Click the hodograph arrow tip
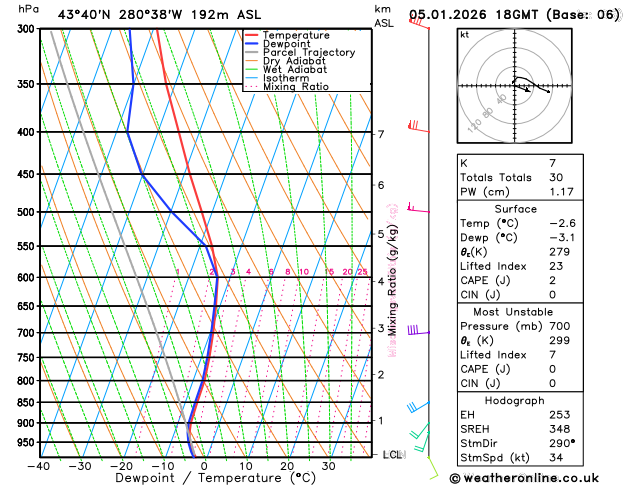Image resolution: width=629 pixels, height=486 pixels. pos(529,91)
